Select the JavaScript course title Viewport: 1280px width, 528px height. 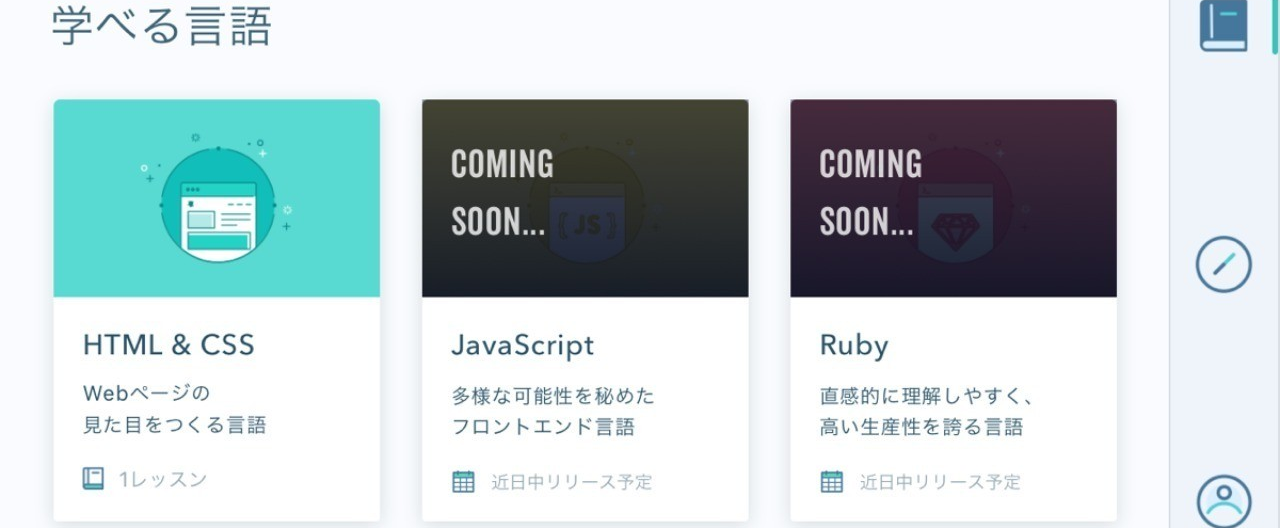pyautogui.click(x=522, y=346)
